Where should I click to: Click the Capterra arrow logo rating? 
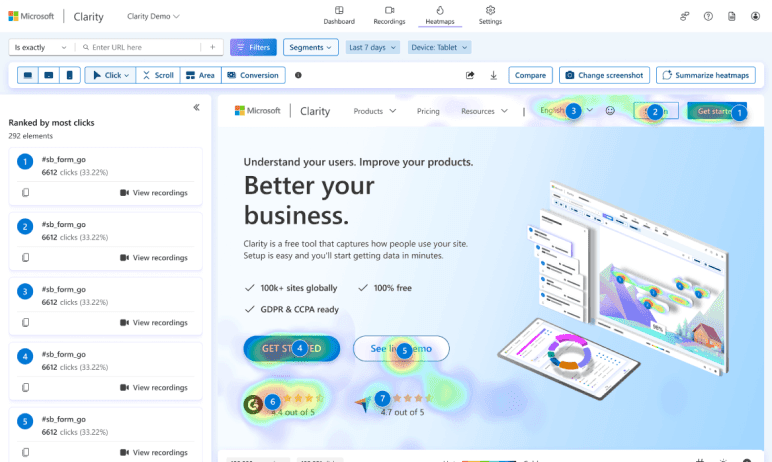(x=363, y=404)
